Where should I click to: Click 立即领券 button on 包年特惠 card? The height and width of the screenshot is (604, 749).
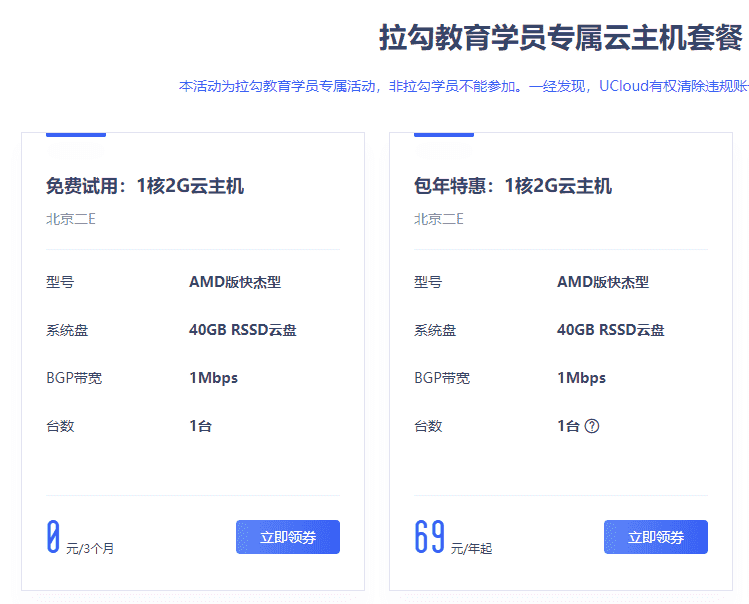click(655, 537)
